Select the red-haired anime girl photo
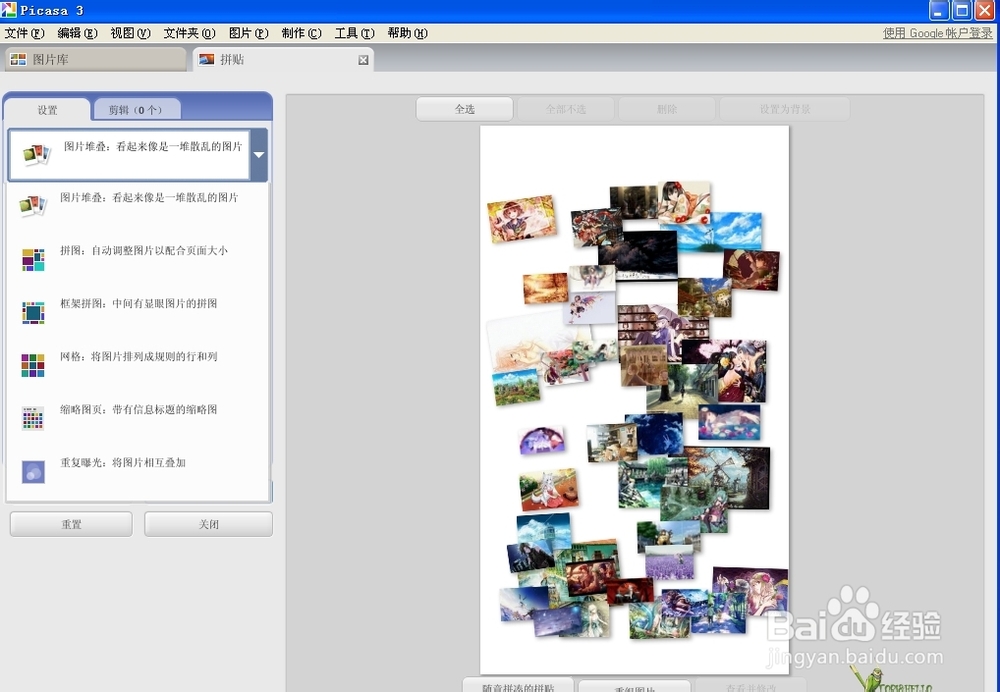 [x=521, y=219]
